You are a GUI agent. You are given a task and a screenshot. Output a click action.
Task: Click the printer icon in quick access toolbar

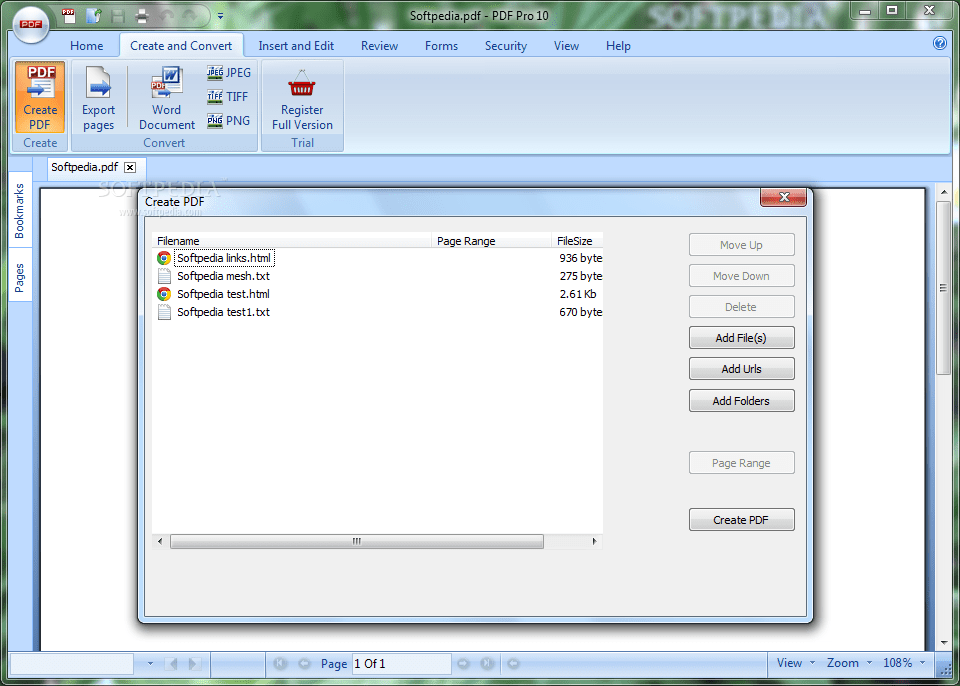[142, 16]
